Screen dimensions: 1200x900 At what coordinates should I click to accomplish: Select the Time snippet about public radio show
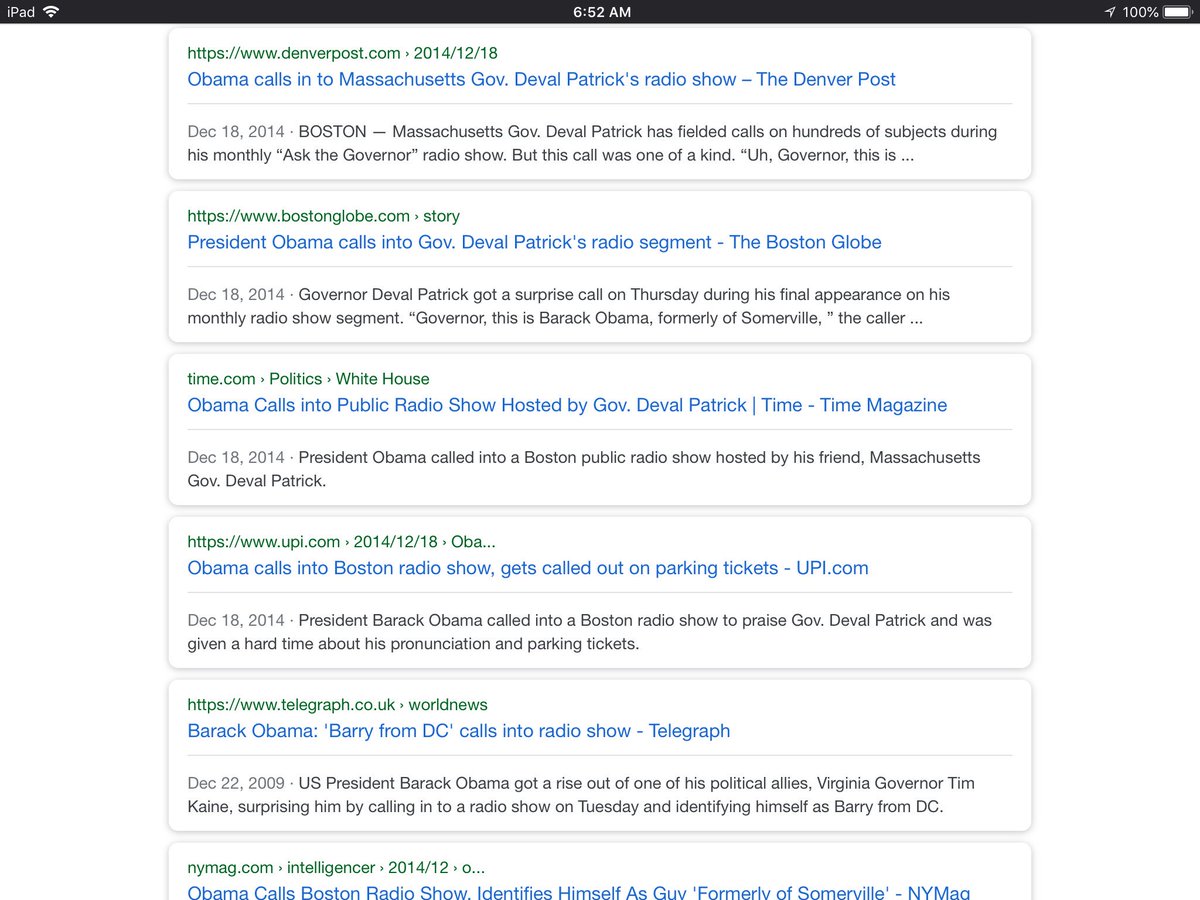point(584,469)
